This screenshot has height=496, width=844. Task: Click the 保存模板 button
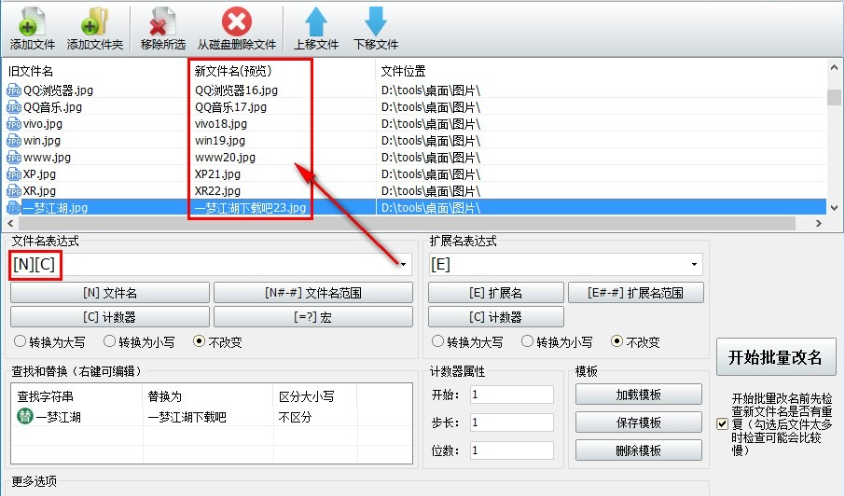pyautogui.click(x=638, y=423)
